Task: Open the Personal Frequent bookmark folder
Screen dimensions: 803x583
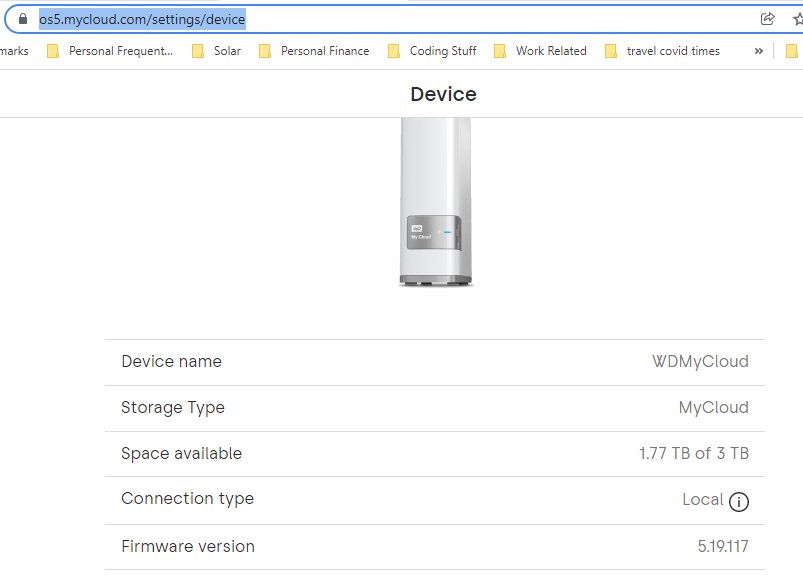Action: (x=110, y=51)
